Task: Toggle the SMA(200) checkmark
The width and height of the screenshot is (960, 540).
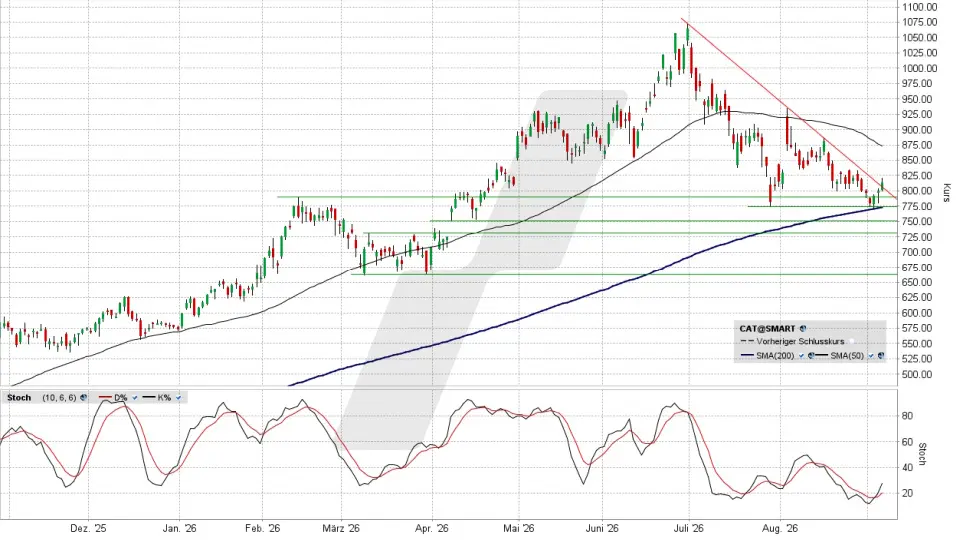Action: [x=801, y=356]
